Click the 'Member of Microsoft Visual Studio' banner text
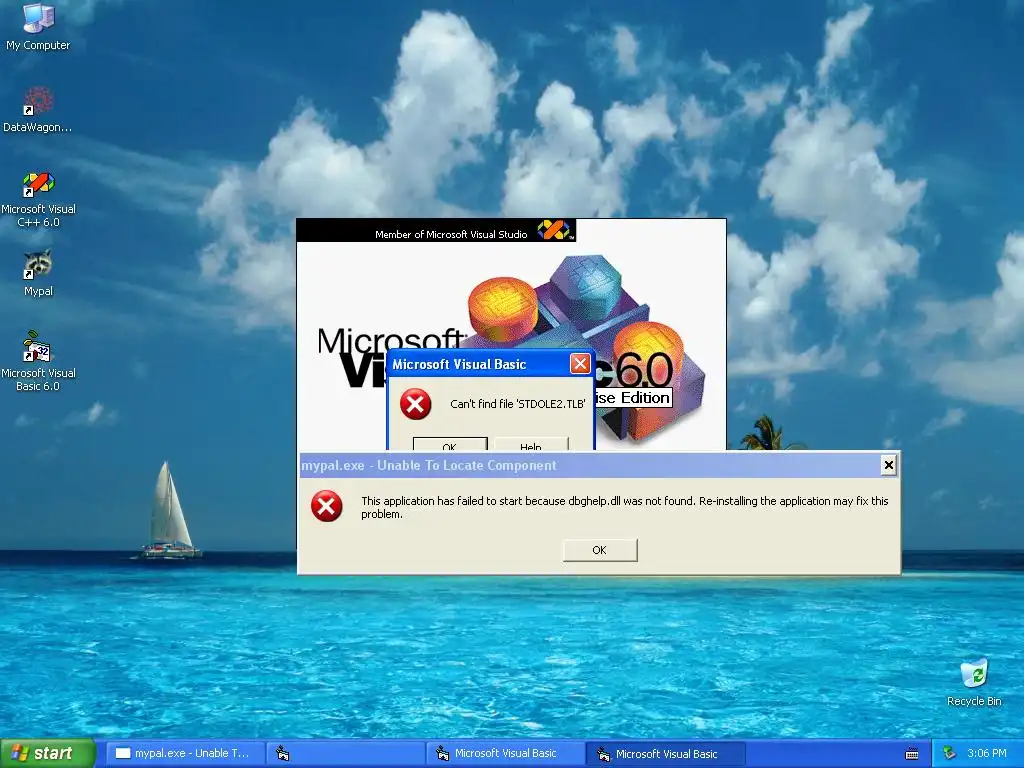The height and width of the screenshot is (768, 1024). pyautogui.click(x=451, y=234)
